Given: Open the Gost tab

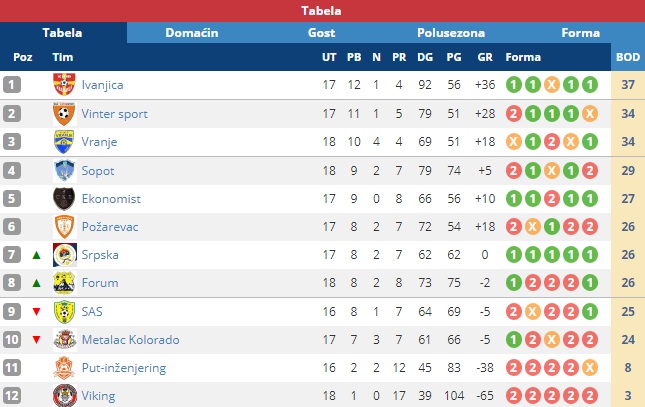Looking at the screenshot, I should point(321,33).
